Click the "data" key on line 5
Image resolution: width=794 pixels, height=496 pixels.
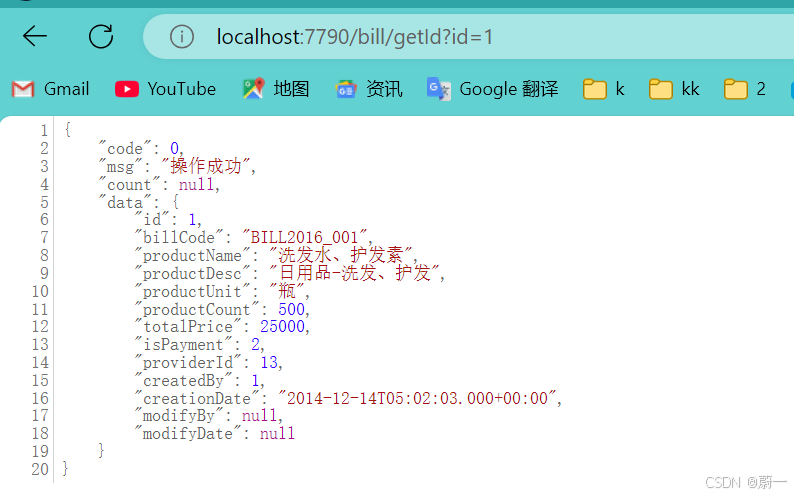pyautogui.click(x=125, y=202)
